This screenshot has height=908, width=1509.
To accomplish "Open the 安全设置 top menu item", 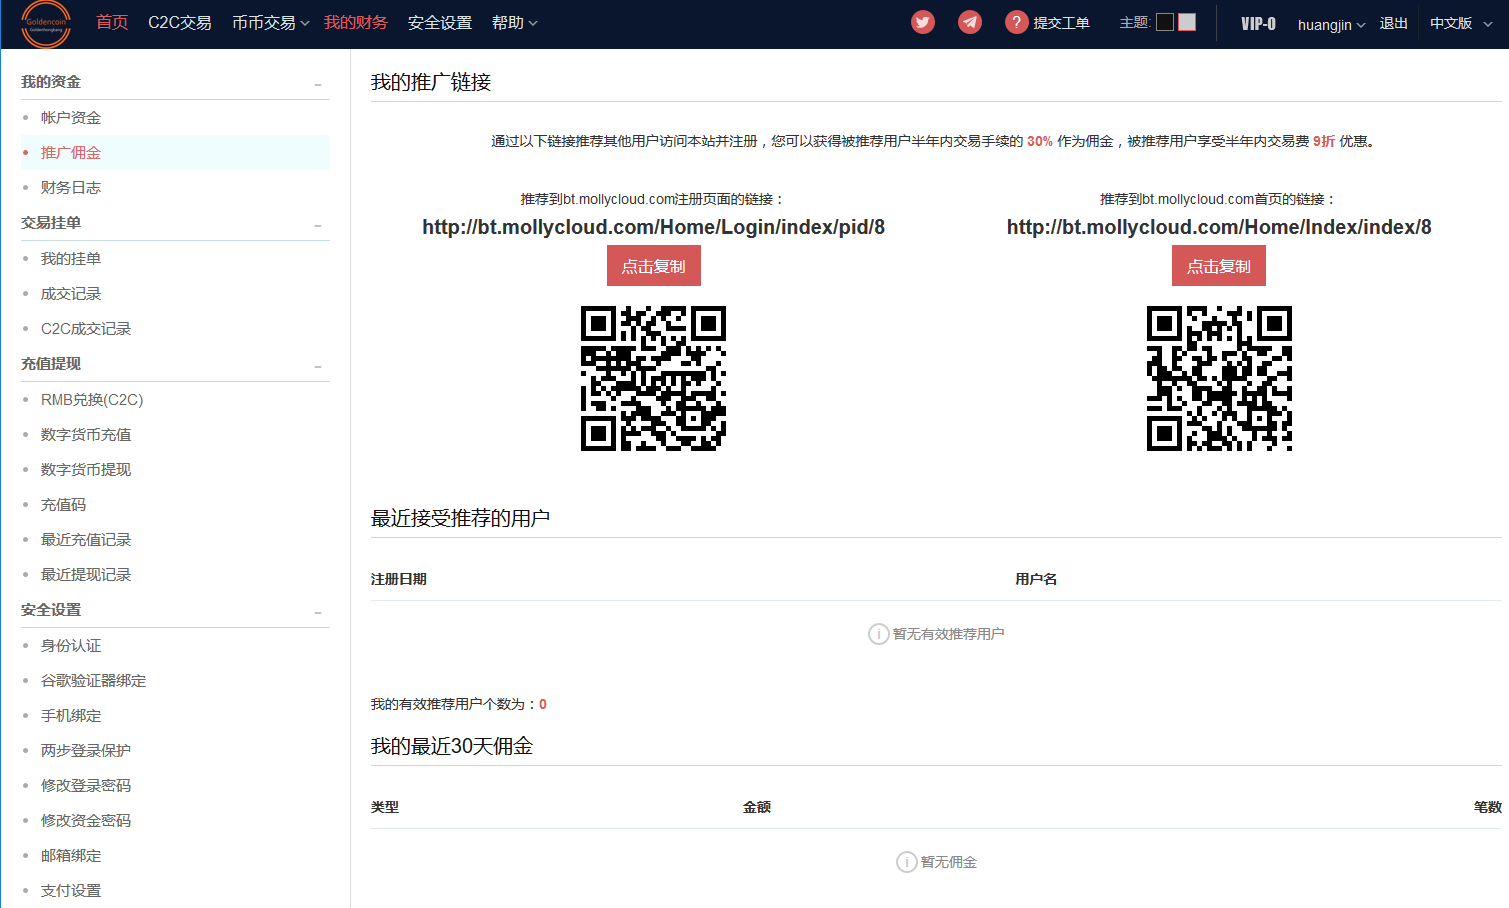I will (439, 23).
